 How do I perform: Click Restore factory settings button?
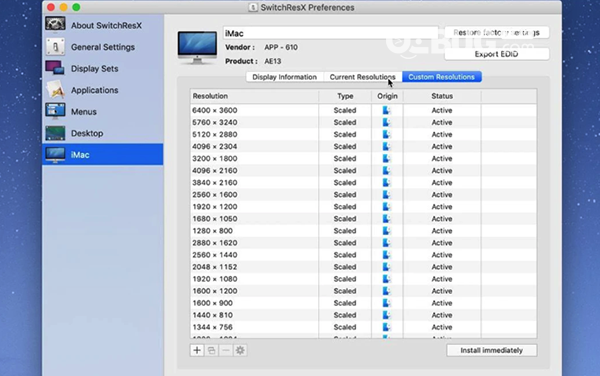(x=497, y=33)
